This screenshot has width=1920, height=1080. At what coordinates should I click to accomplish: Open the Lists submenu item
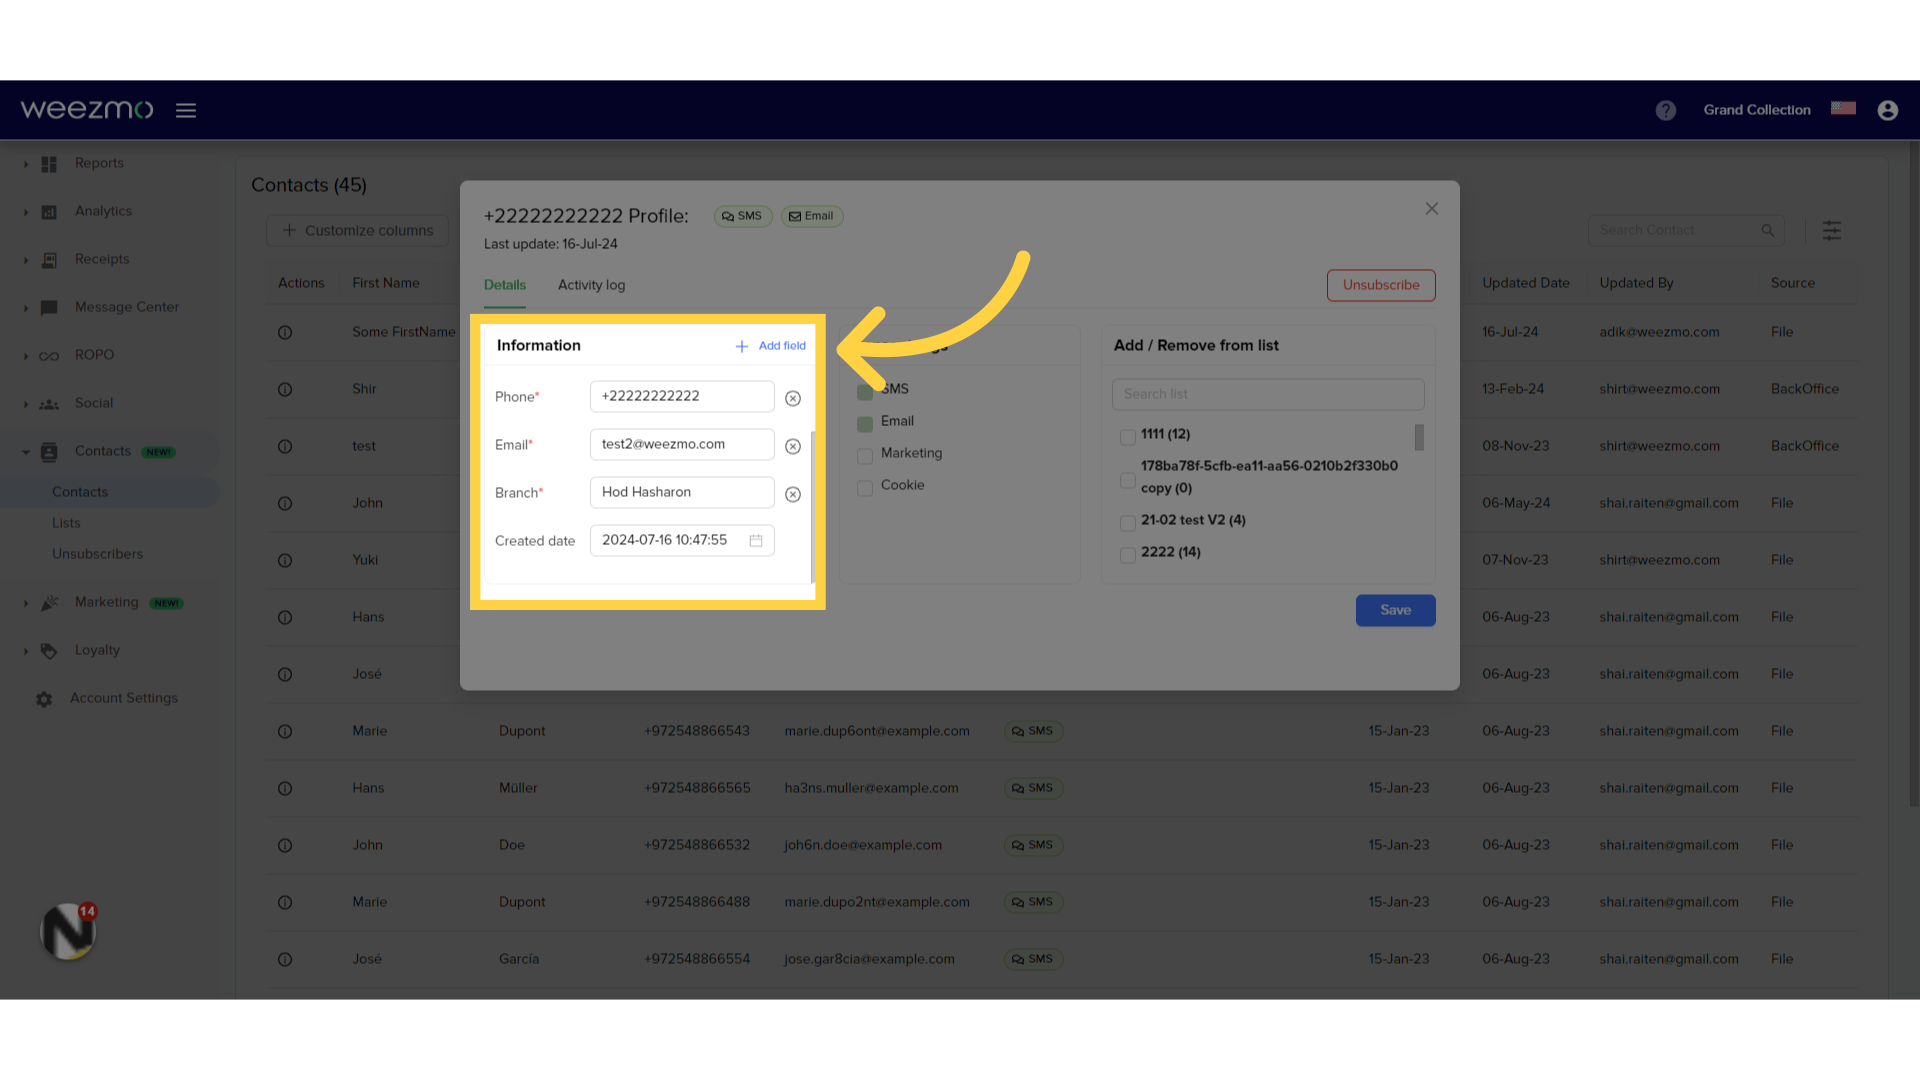click(66, 523)
